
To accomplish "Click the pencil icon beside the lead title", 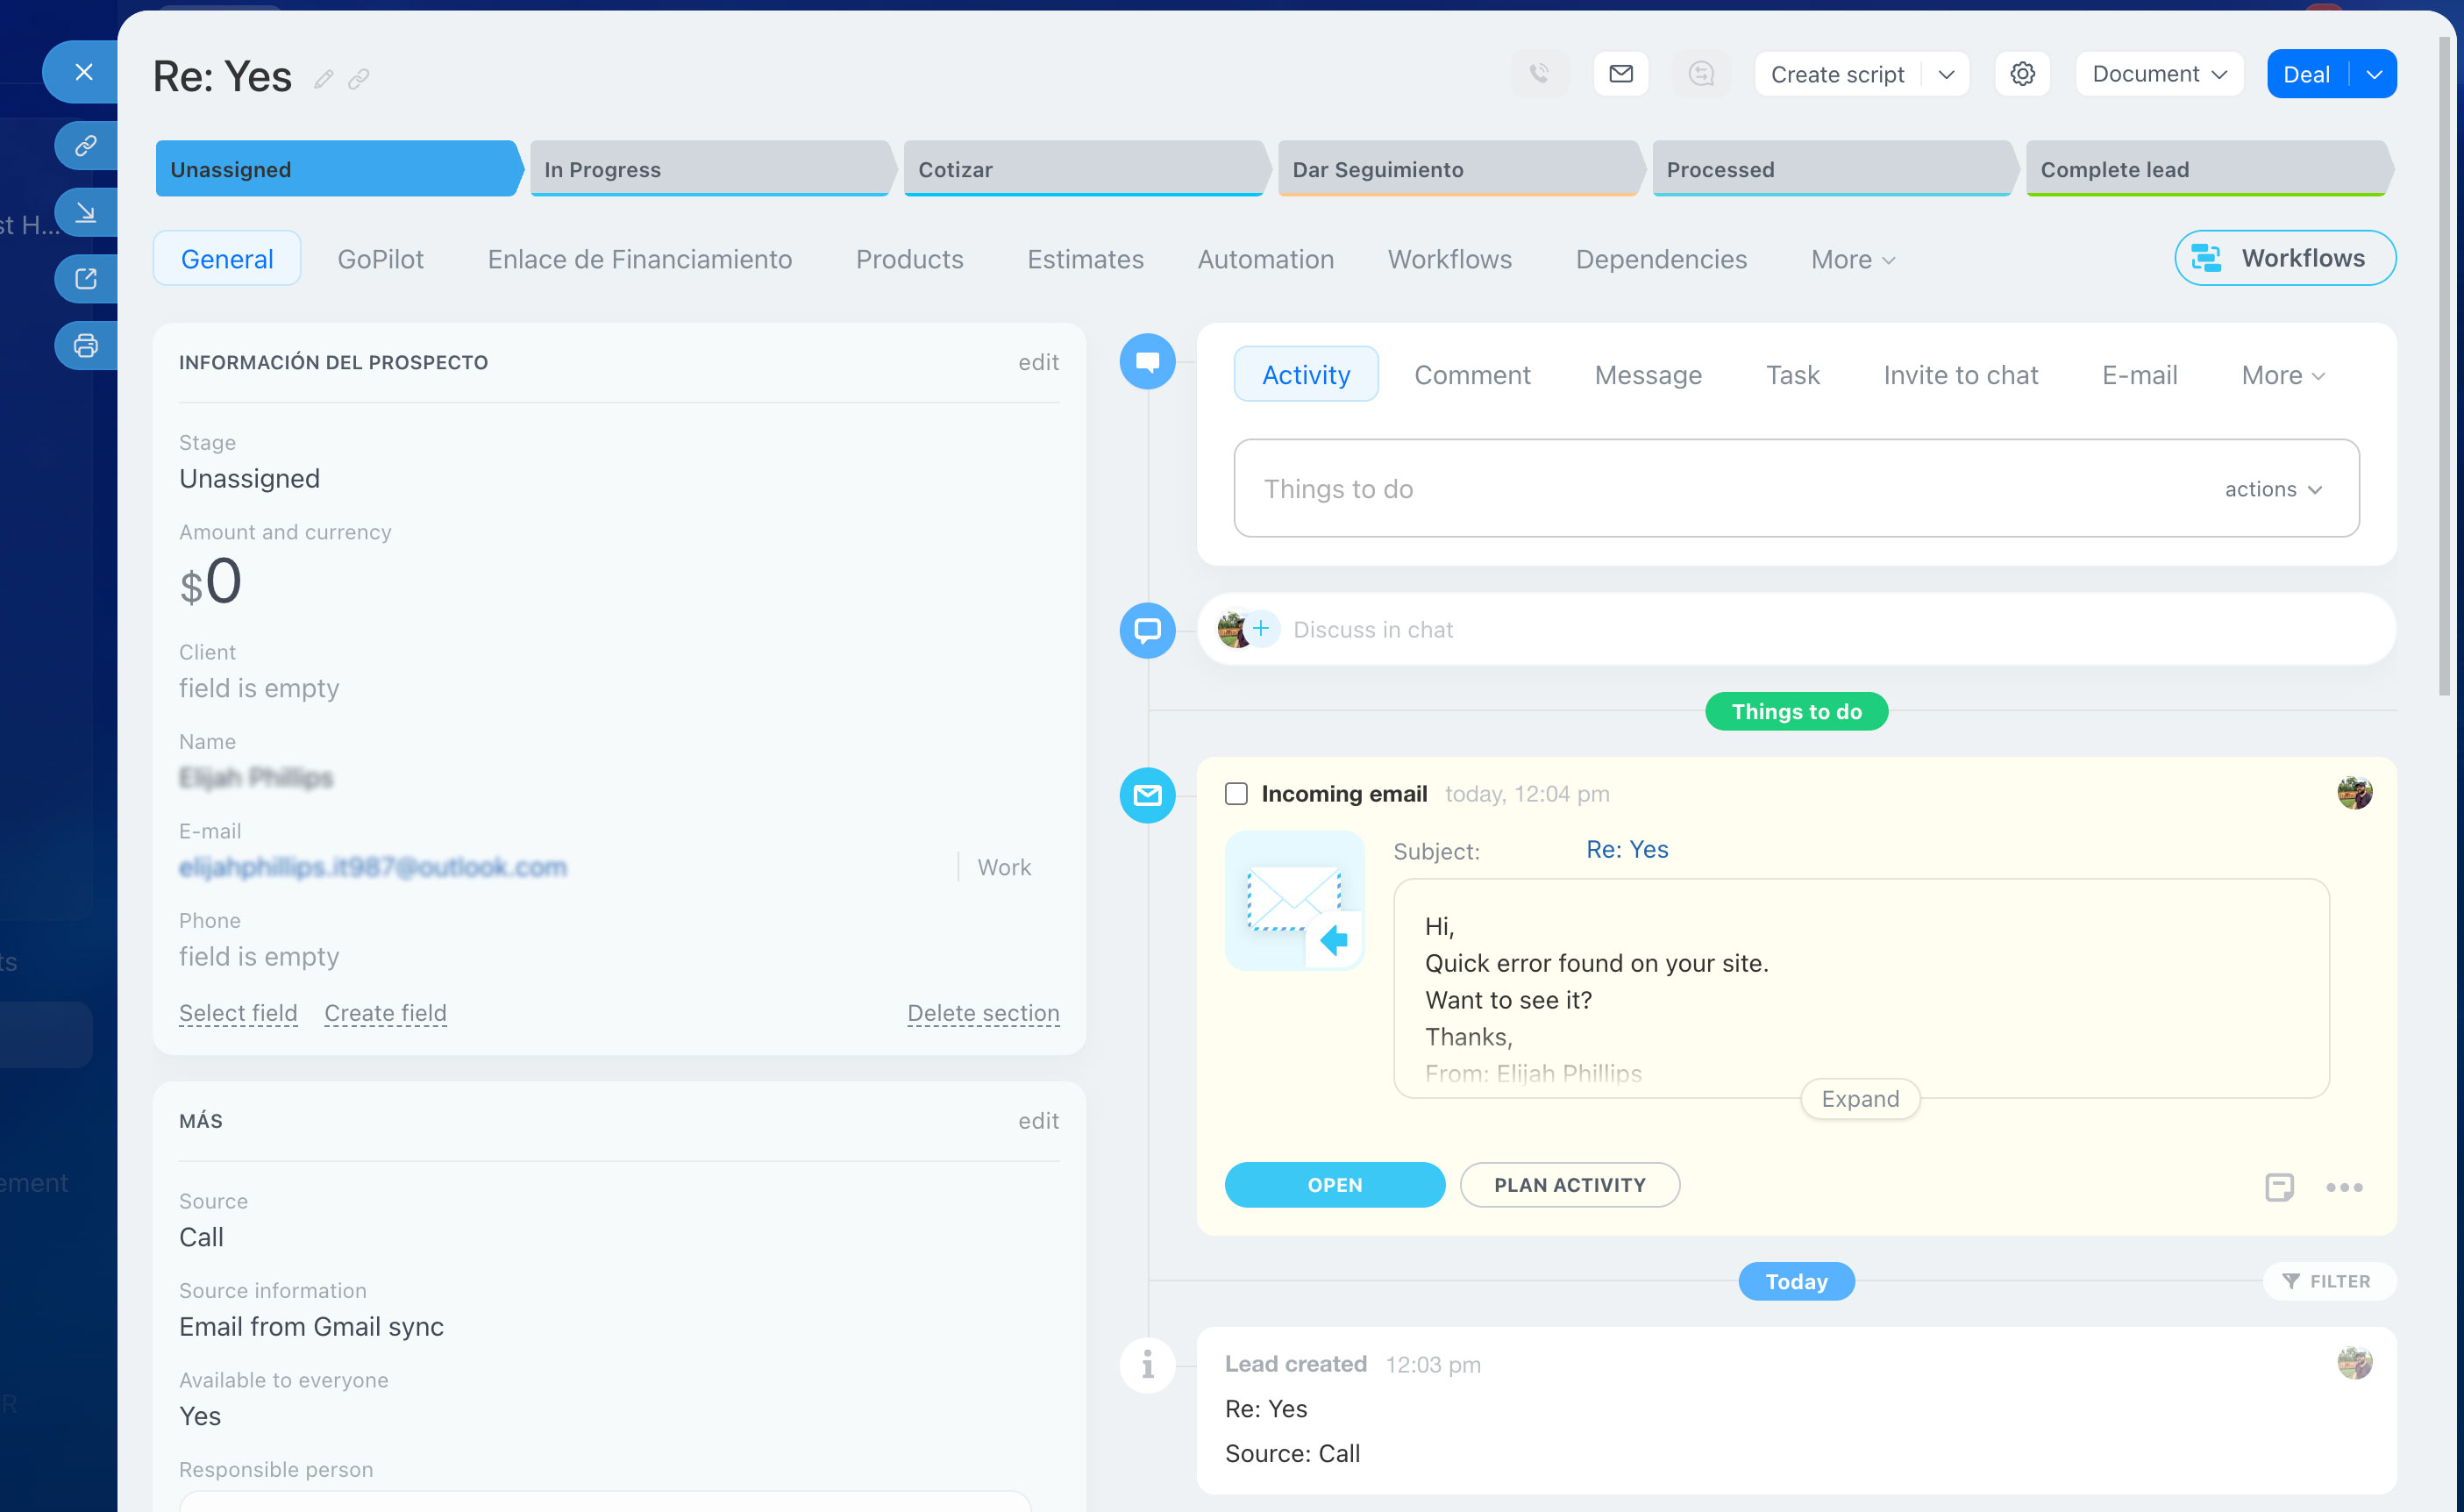I will [323, 79].
